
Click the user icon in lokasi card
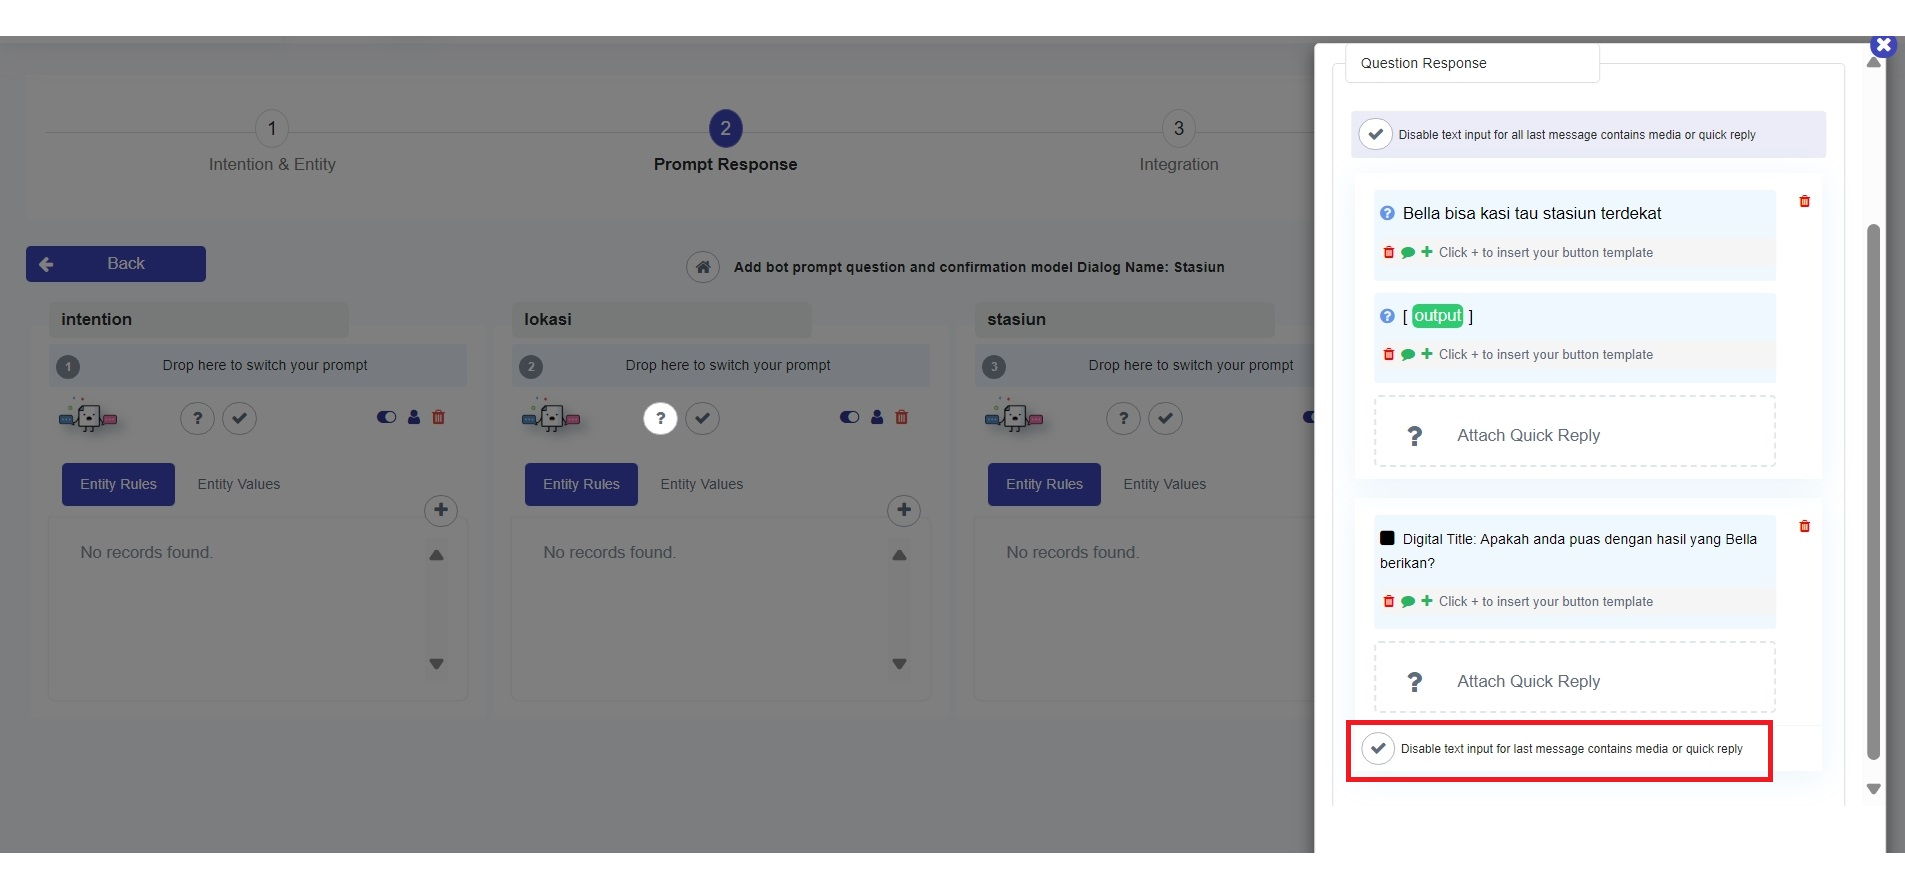(877, 417)
